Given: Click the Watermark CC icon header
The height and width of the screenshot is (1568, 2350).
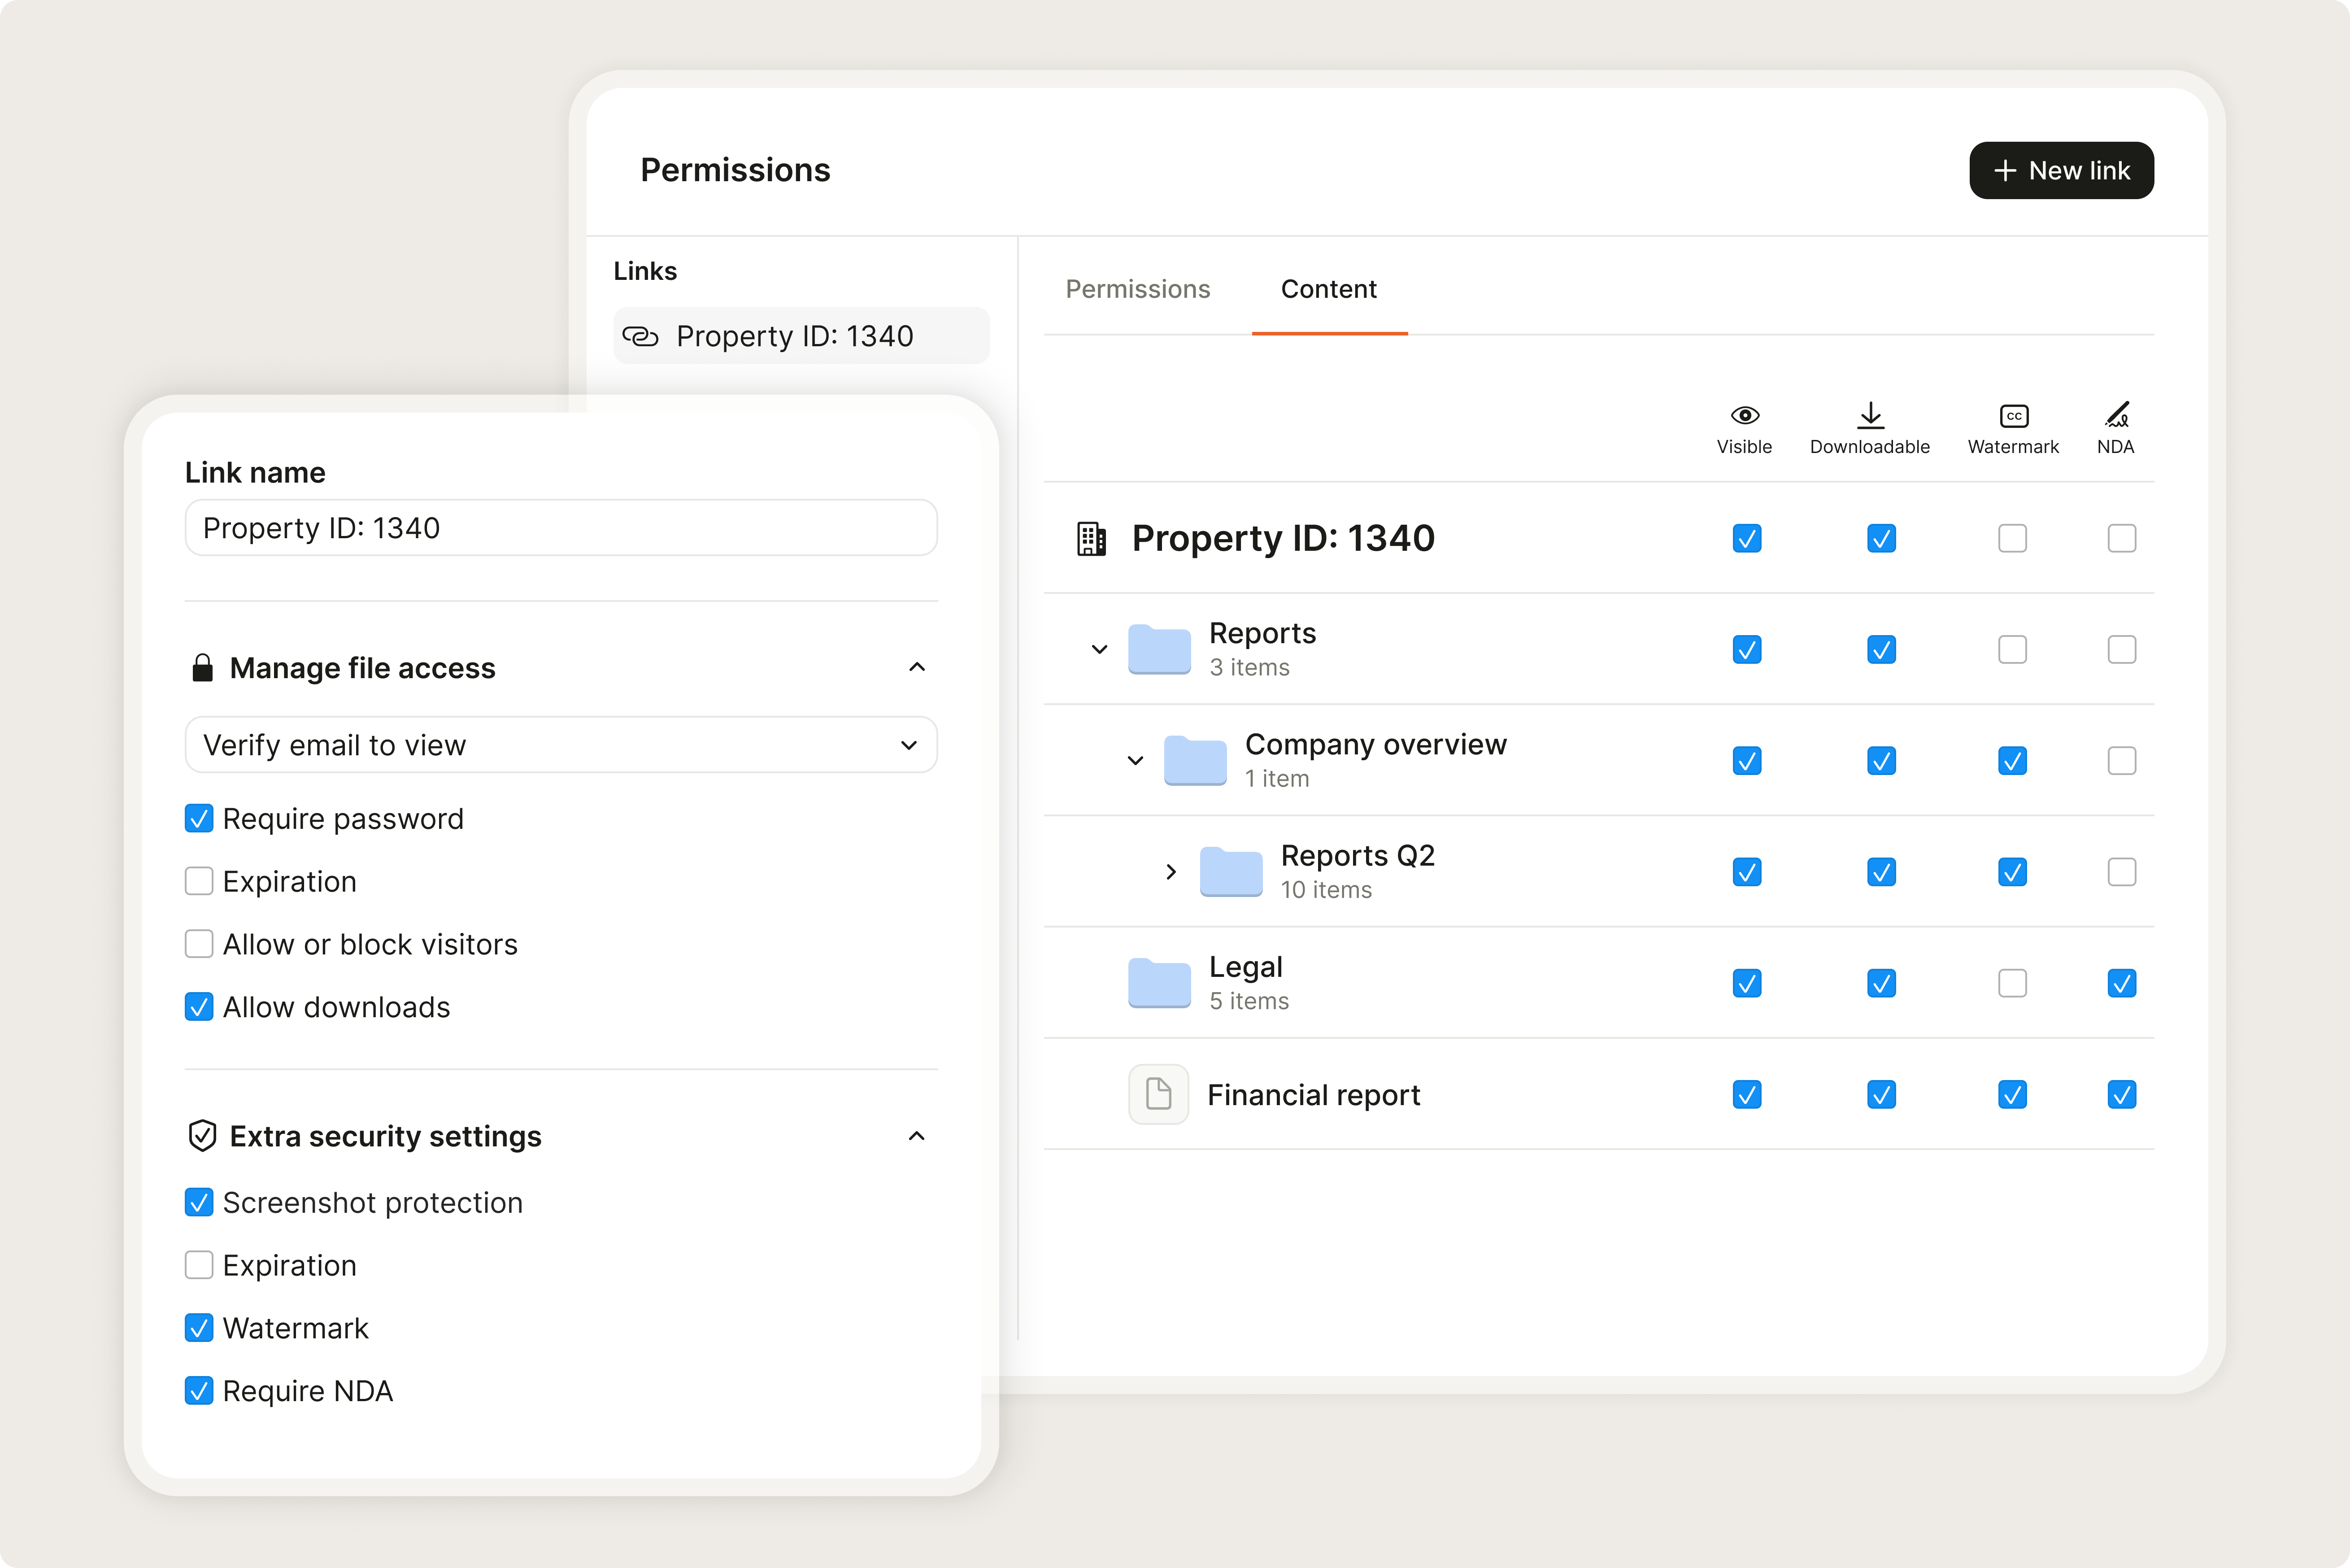Looking at the screenshot, I should [2013, 416].
